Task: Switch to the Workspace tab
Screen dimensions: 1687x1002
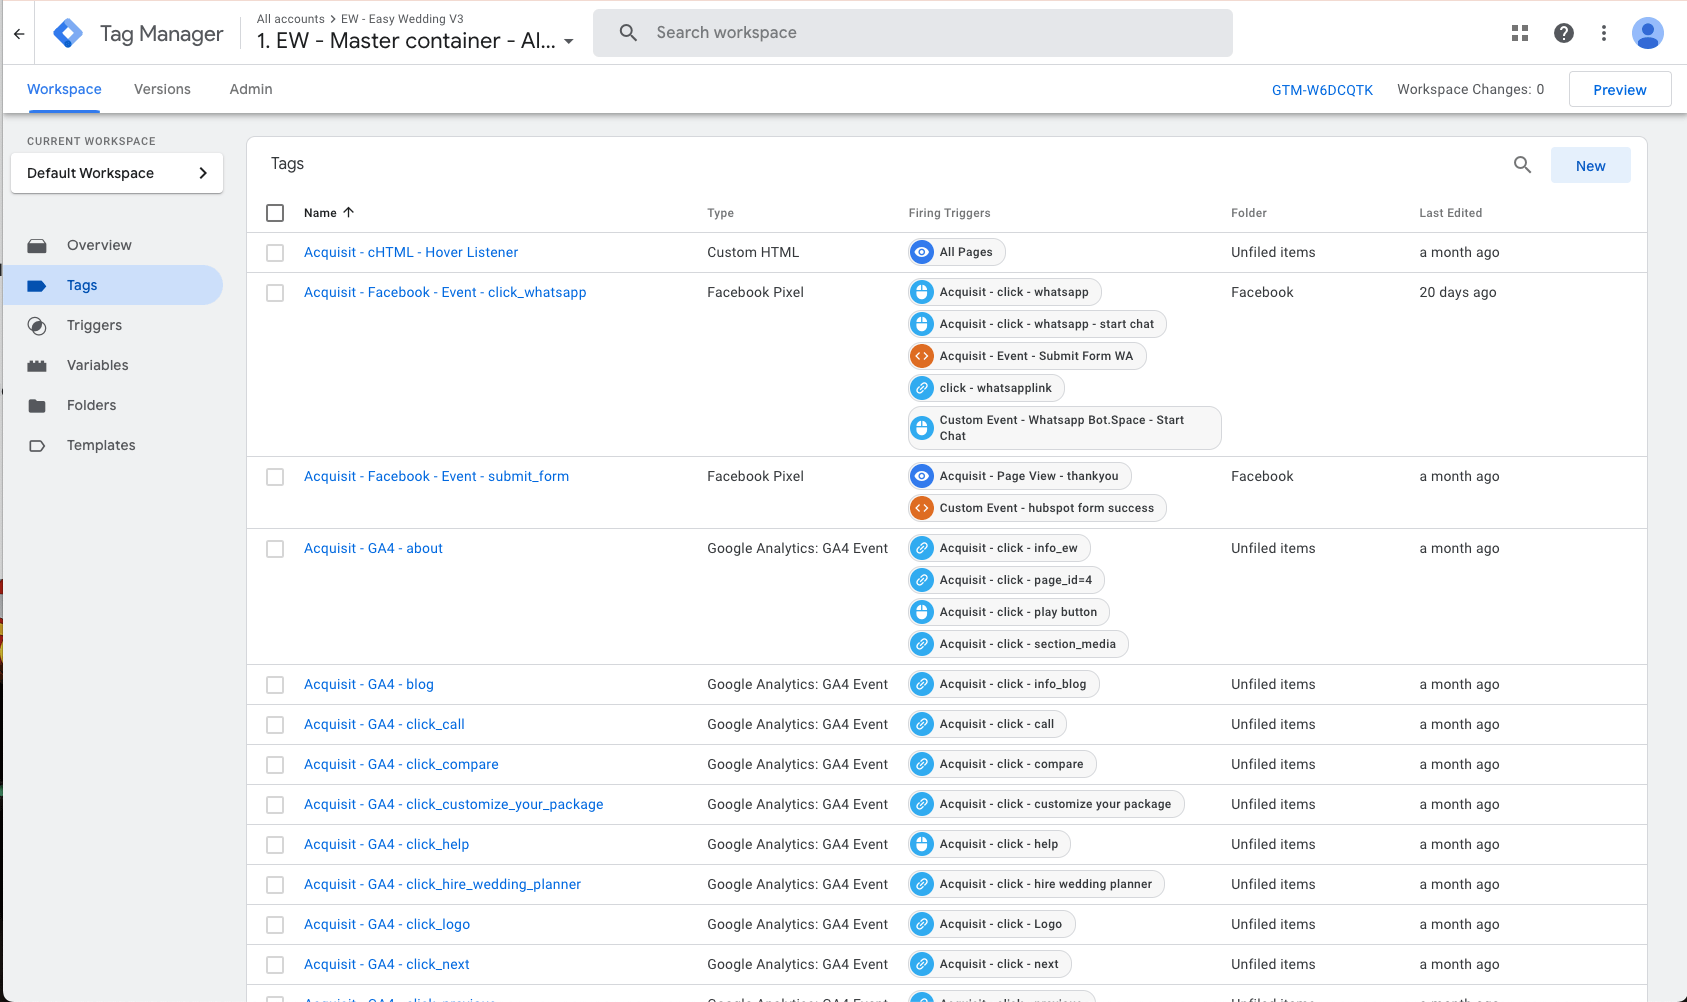Action: pyautogui.click(x=64, y=89)
